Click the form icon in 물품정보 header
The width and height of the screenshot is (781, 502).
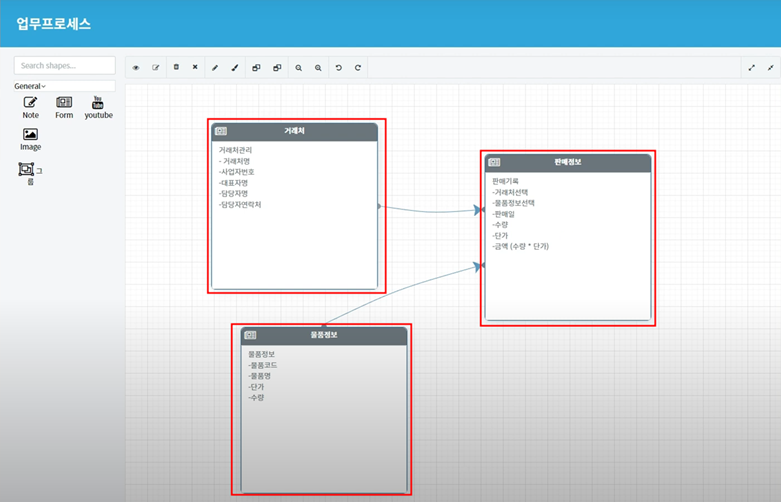(251, 335)
